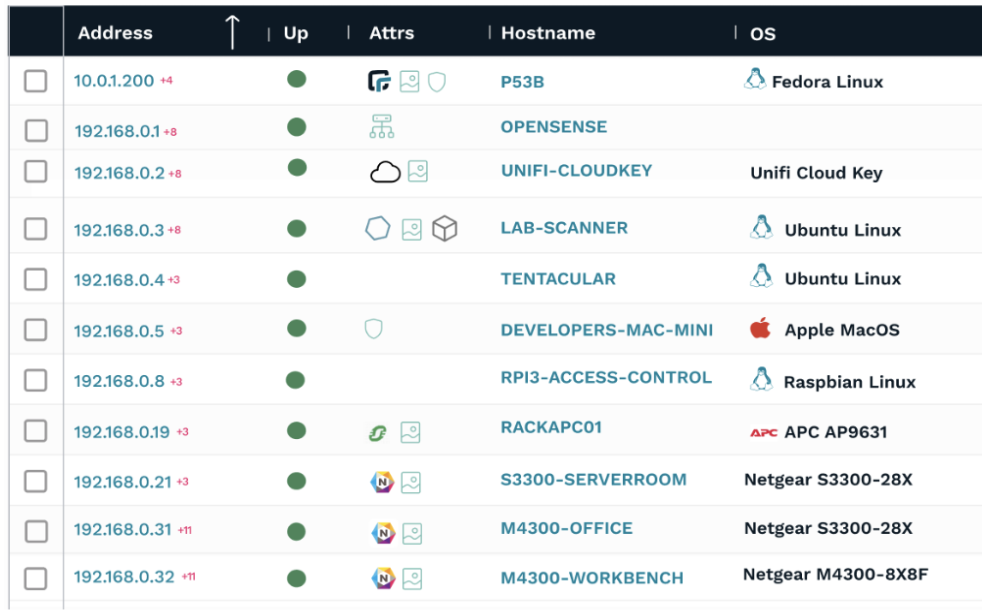Screen dimensions: 986x616
Task: Click the cube icon for LAB-SCANNER
Action: click(445, 228)
